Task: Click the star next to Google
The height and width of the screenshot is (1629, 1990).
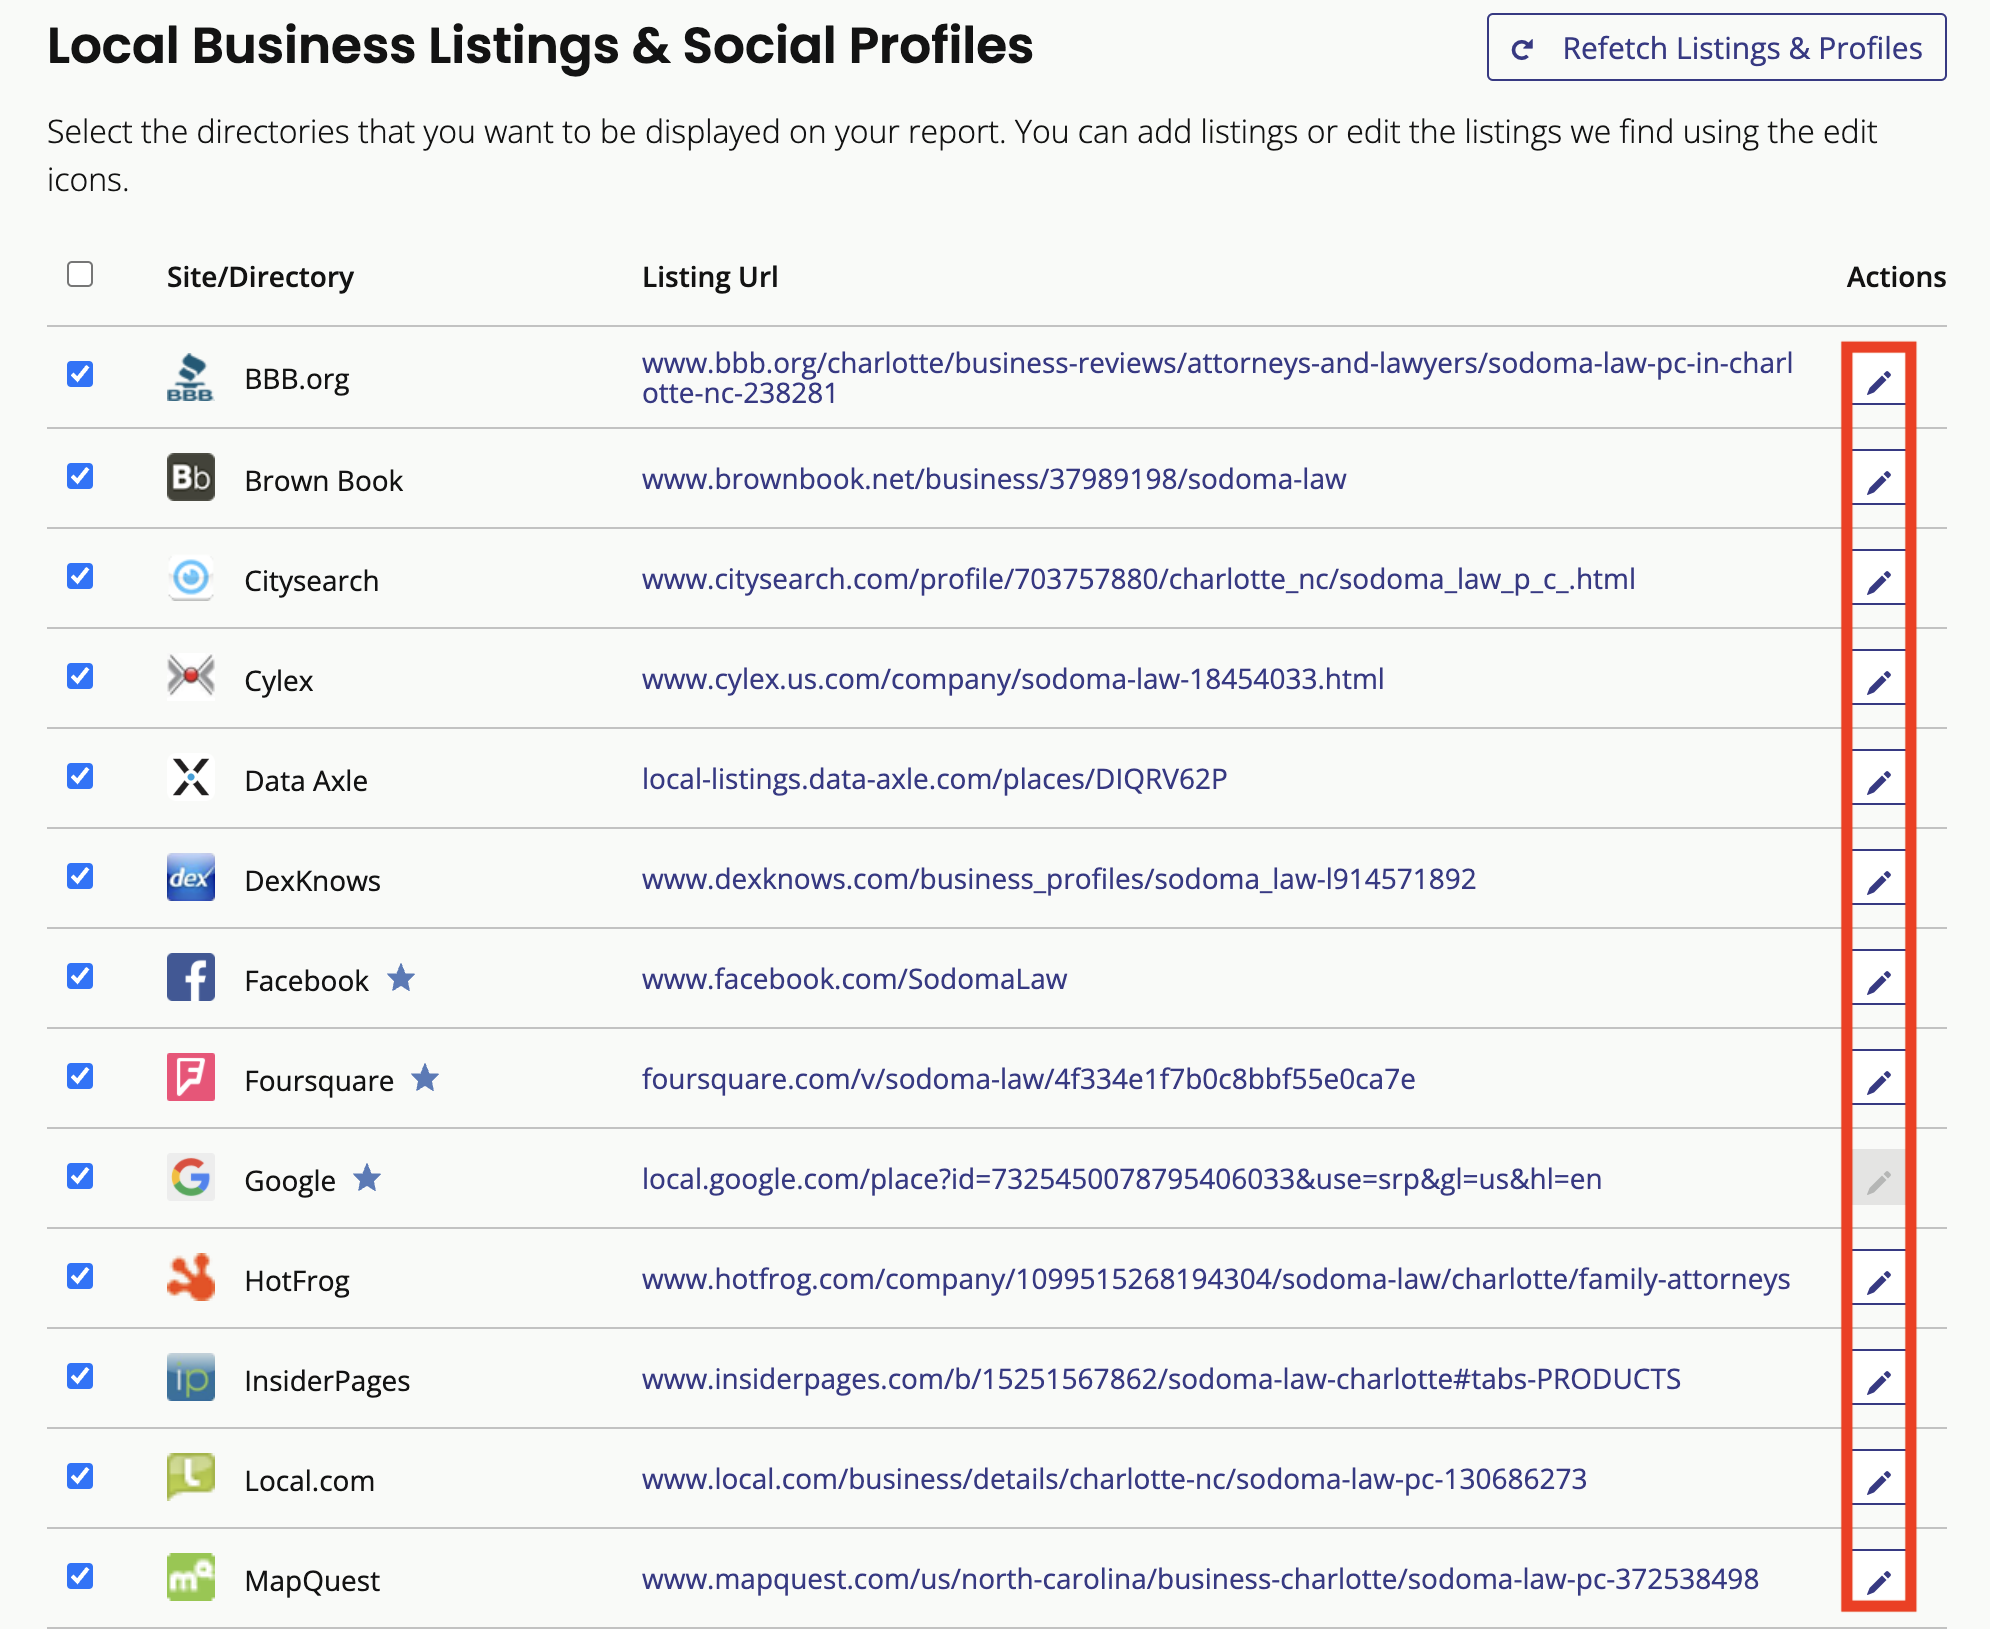Action: pyautogui.click(x=368, y=1178)
